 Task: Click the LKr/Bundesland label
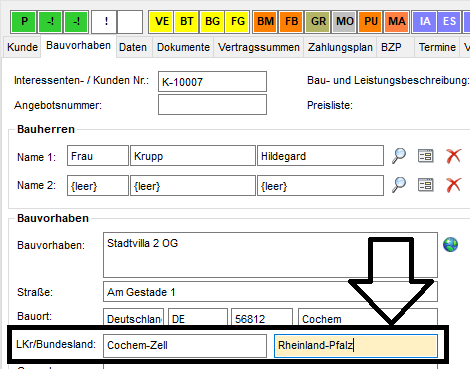[x=56, y=344]
